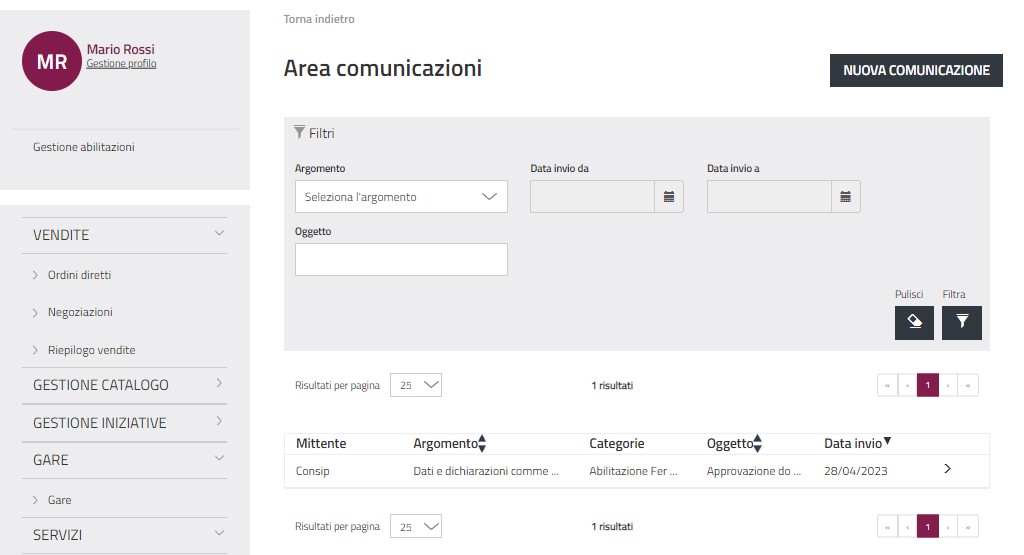Open the top Risultati per pagina dropdown
This screenshot has height=555, width=1024.
(415, 385)
